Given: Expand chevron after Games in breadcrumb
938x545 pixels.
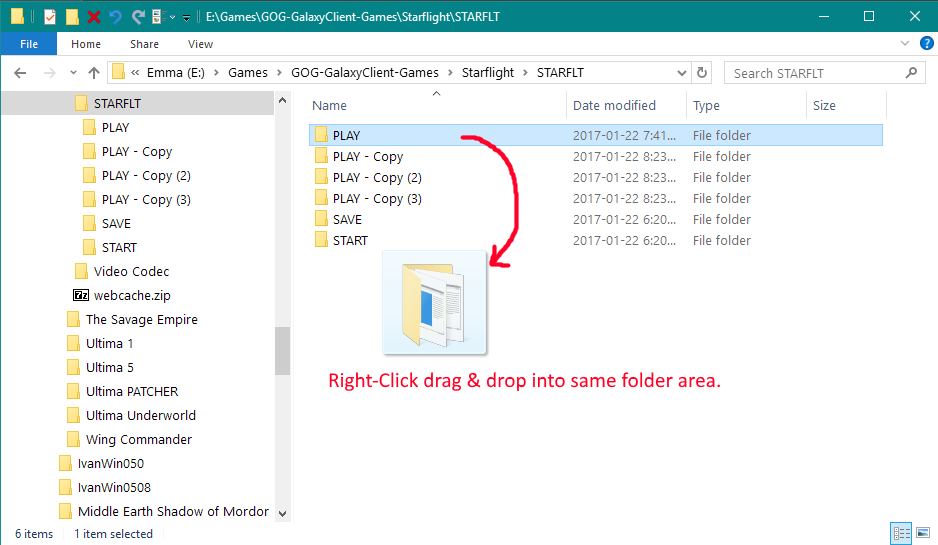Looking at the screenshot, I should (x=279, y=73).
